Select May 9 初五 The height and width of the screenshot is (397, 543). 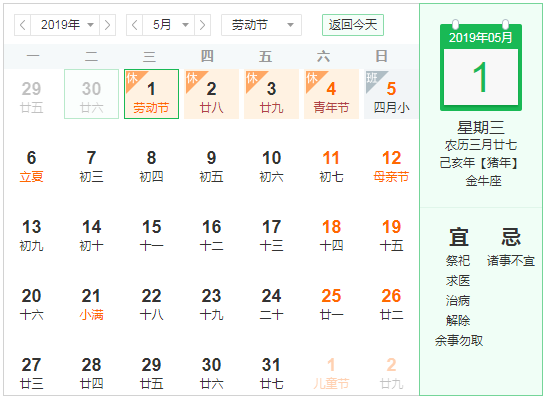pyautogui.click(x=211, y=166)
